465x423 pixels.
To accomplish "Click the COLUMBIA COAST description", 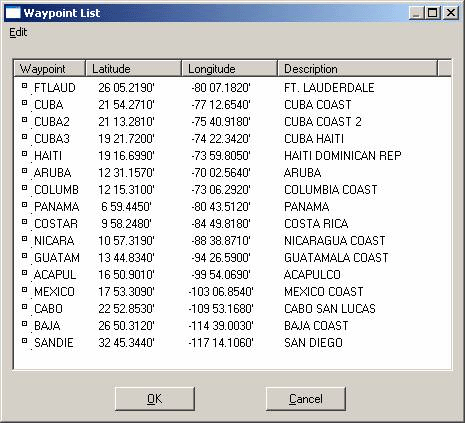I will 331,190.
